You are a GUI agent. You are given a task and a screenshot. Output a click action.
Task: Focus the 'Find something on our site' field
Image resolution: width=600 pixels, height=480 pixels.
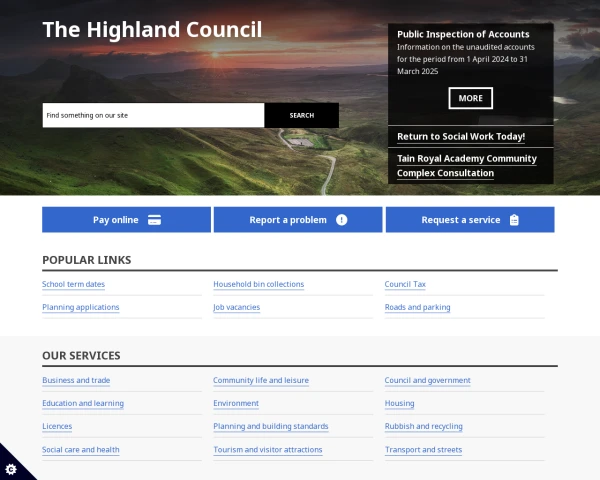(x=153, y=115)
